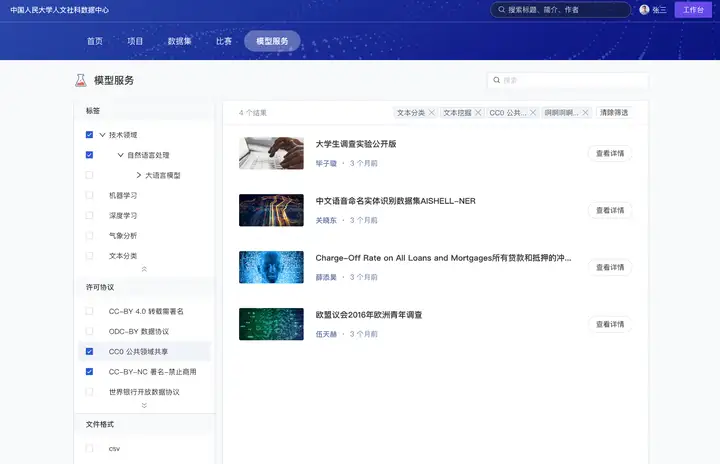Click the green data matrix thumbnail
This screenshot has width=720, height=464.
click(271, 324)
